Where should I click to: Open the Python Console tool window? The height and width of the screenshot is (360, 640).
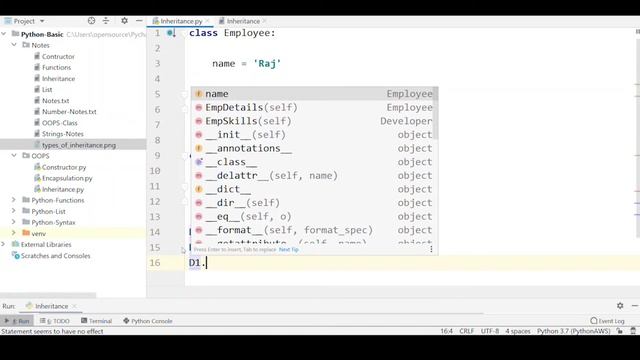[x=148, y=321]
